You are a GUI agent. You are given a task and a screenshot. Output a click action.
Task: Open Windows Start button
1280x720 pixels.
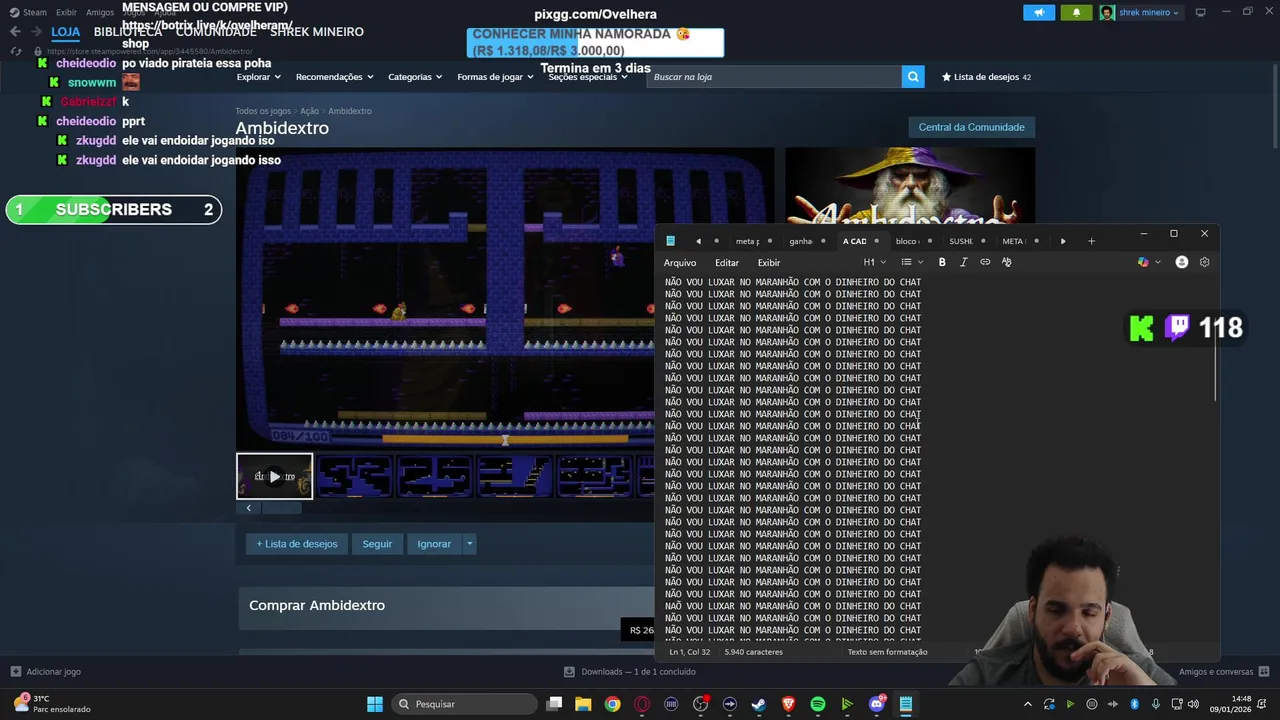pyautogui.click(x=375, y=704)
